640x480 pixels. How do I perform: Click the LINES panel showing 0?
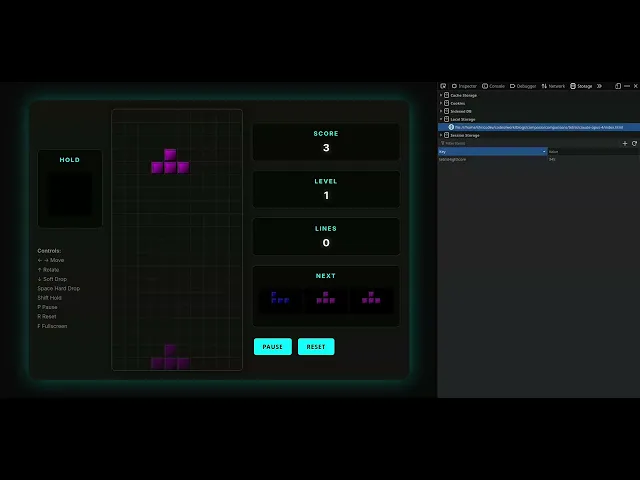coord(326,237)
